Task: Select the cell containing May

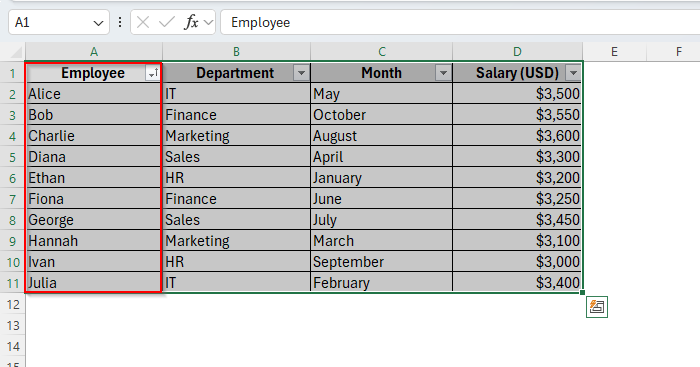Action: 382,94
